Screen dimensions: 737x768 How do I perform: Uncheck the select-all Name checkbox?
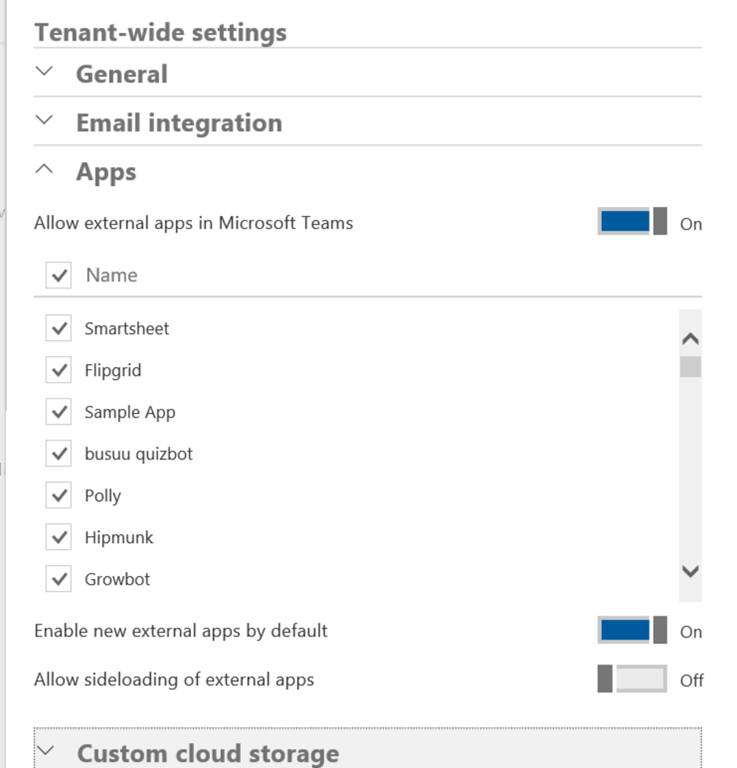point(59,275)
